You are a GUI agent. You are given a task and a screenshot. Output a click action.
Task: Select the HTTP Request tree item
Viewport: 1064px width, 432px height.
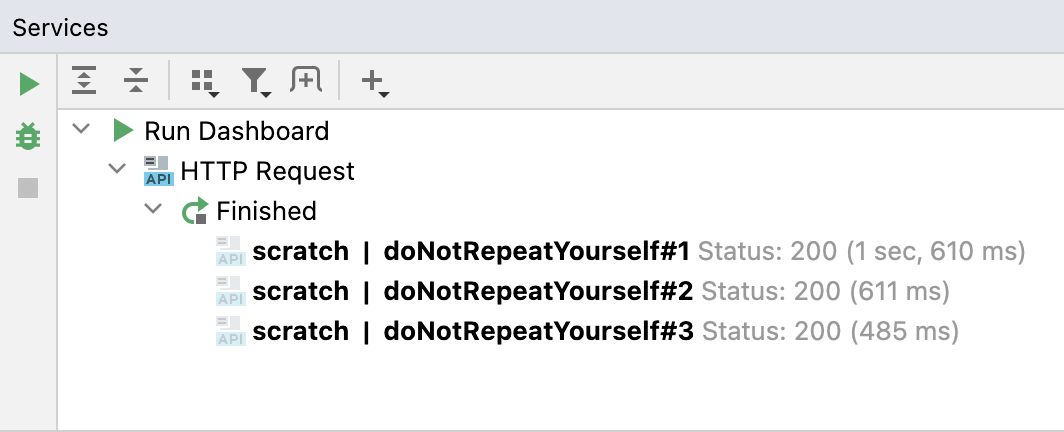point(267,171)
